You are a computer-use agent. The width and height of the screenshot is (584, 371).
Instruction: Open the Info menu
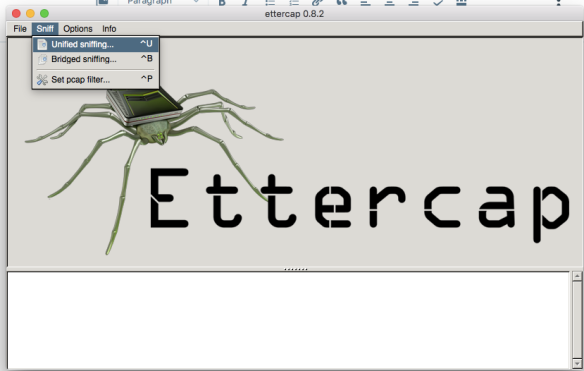109,29
